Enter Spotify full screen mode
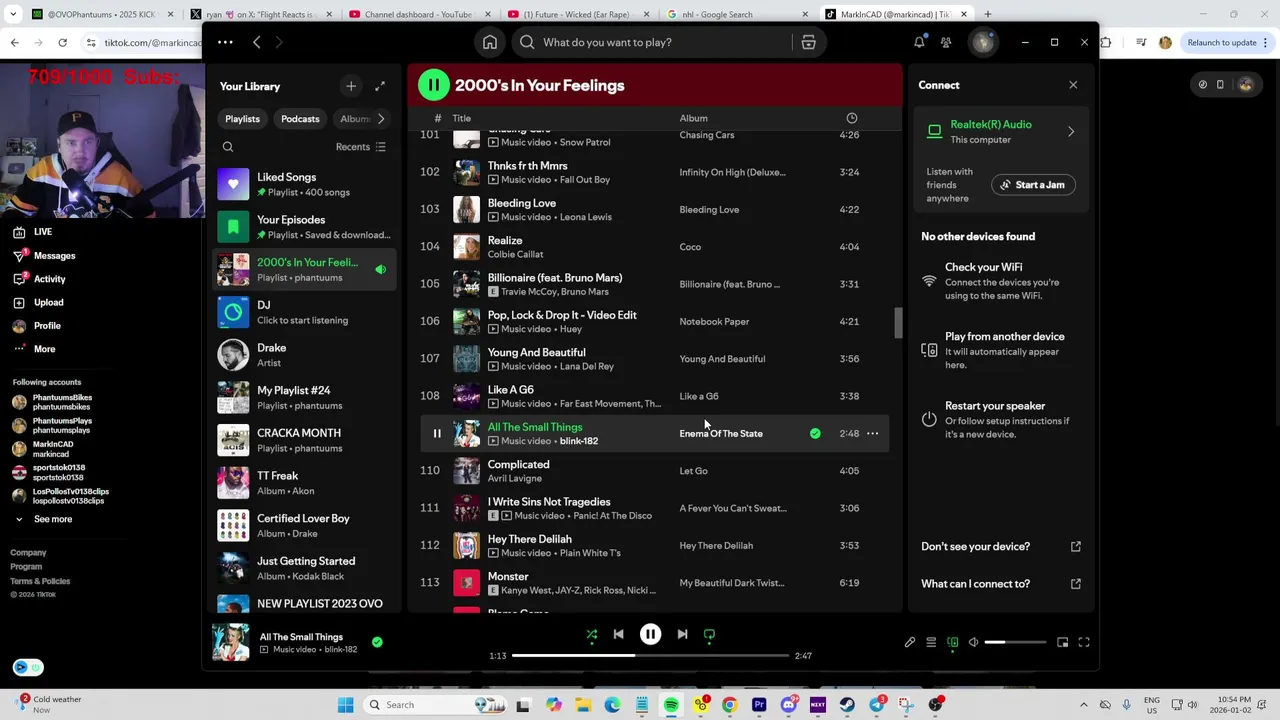This screenshot has height=720, width=1280. click(x=1084, y=642)
